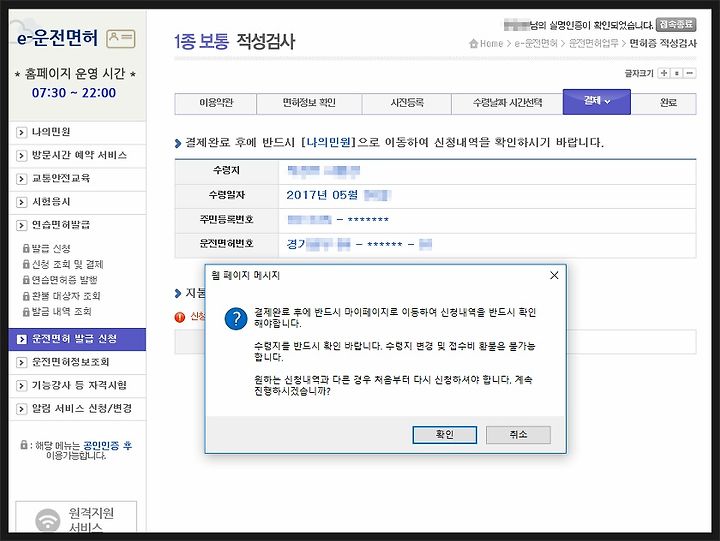
Task: Click the 주민등록번호 row label
Action: tap(226, 220)
